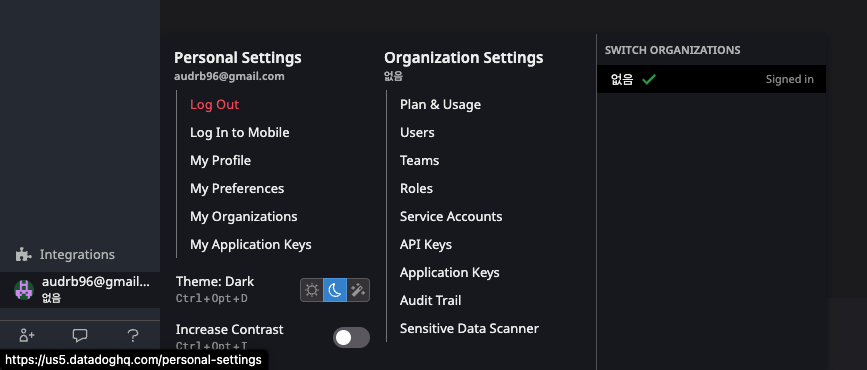The width and height of the screenshot is (867, 370).
Task: Select the light theme sun icon
Action: click(x=312, y=290)
